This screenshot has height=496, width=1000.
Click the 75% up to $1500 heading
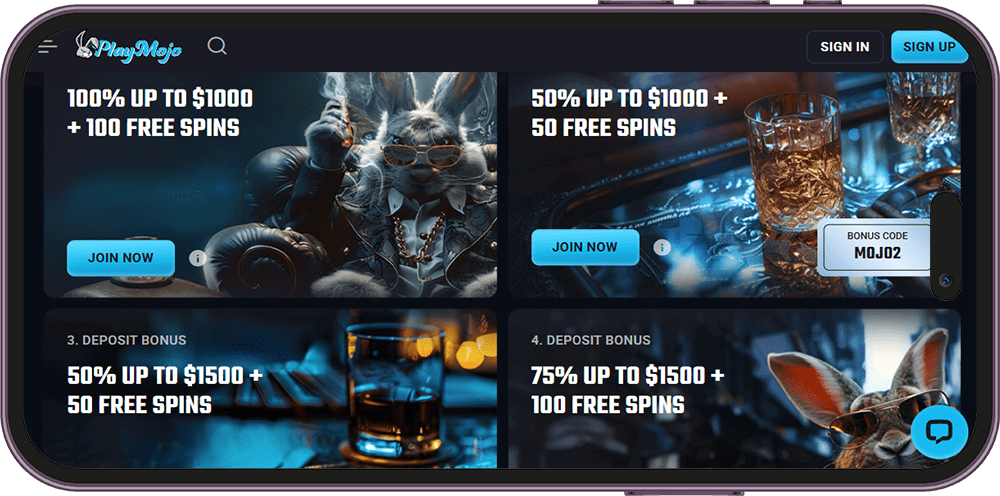click(628, 390)
